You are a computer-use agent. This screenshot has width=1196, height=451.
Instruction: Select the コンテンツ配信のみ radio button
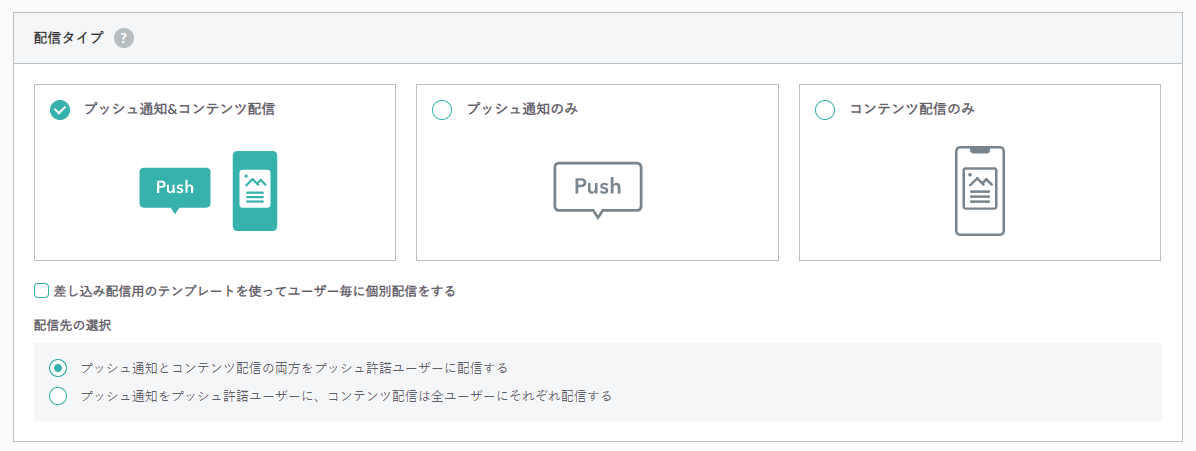point(825,110)
